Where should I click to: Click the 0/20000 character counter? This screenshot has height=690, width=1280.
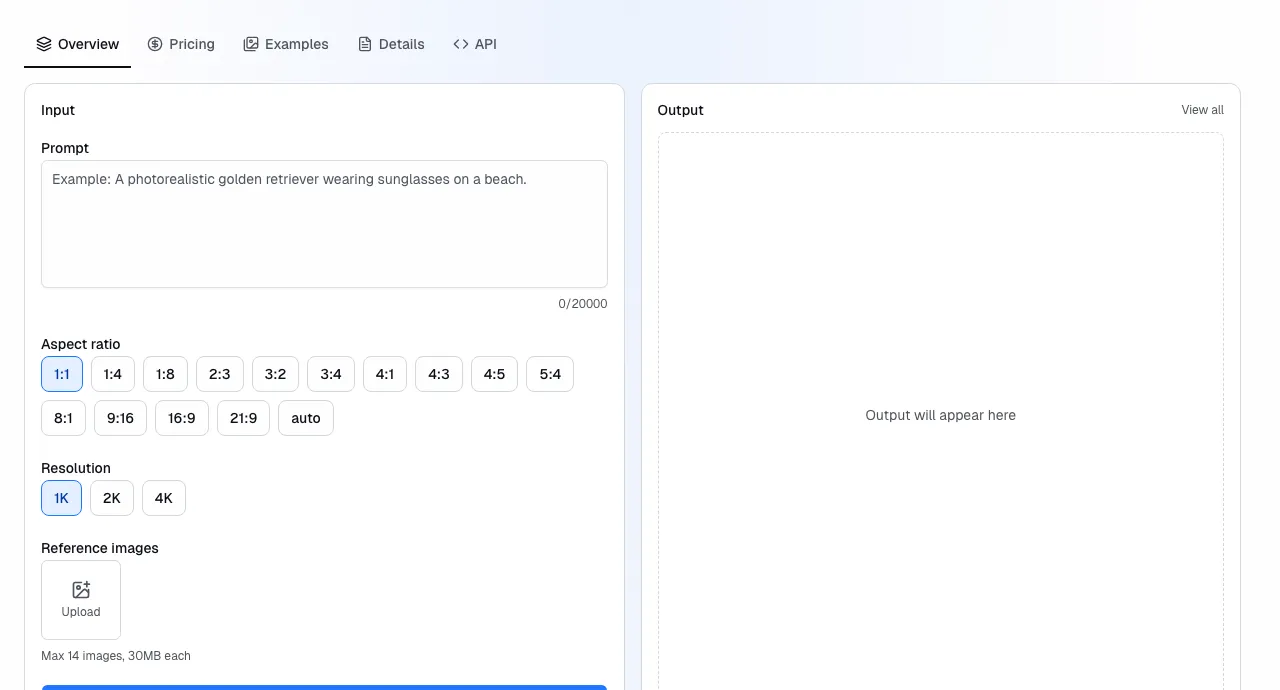click(583, 304)
